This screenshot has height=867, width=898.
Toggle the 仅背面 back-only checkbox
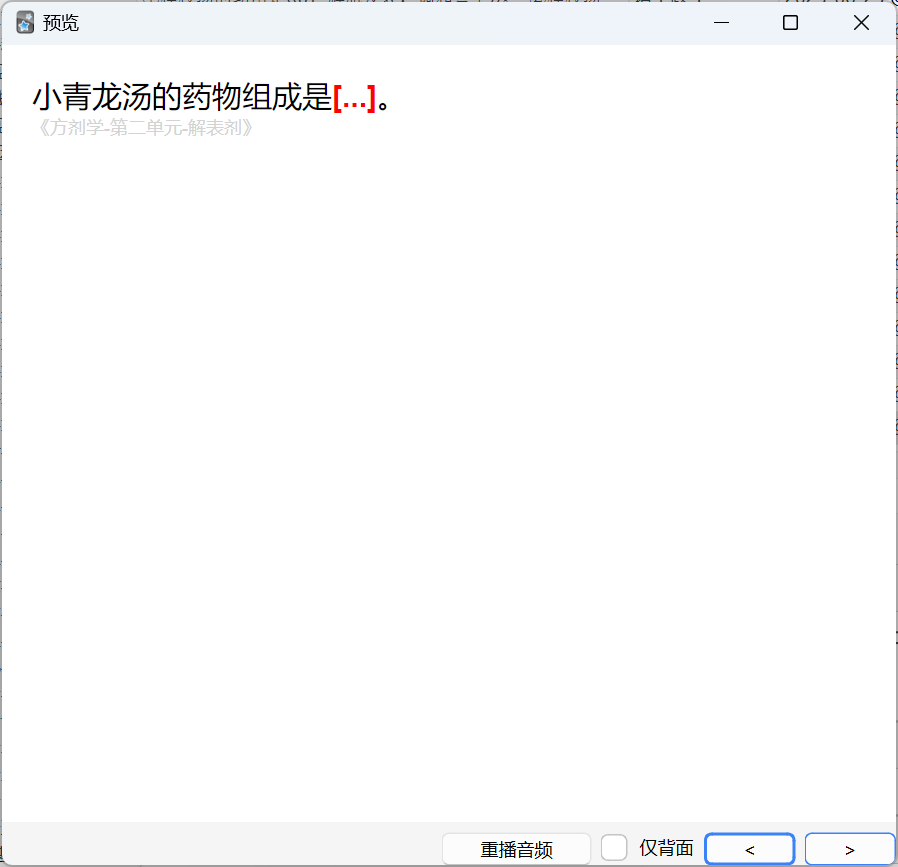coord(614,848)
